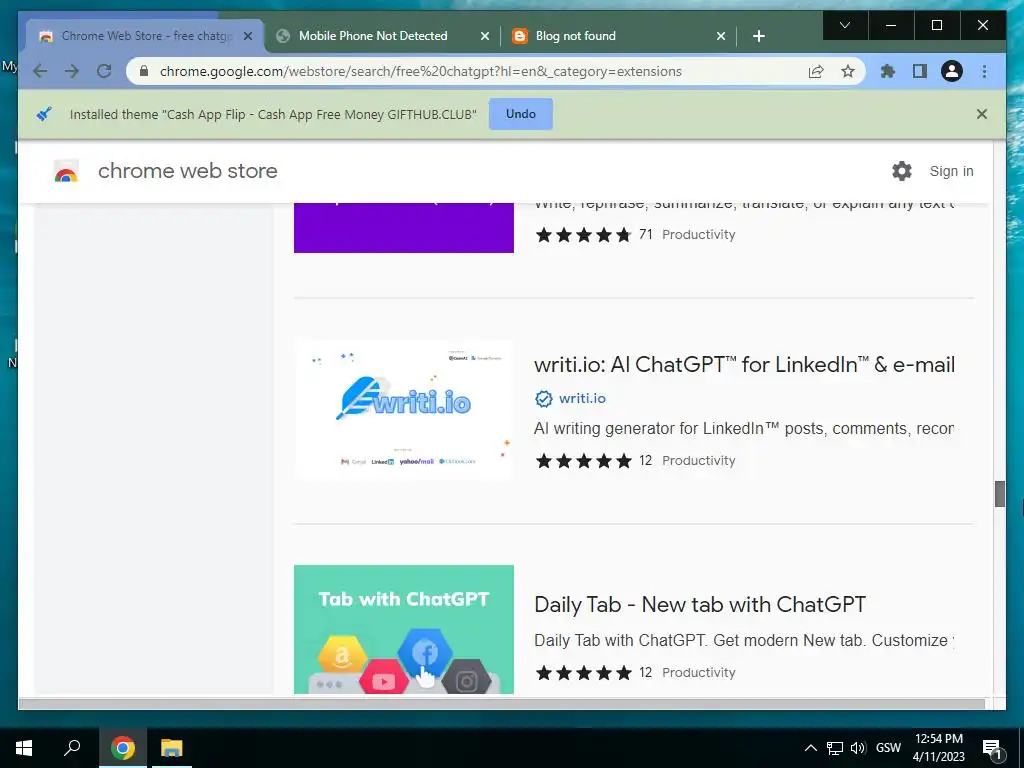
Task: Show hidden system tray icons
Action: pyautogui.click(x=810, y=748)
